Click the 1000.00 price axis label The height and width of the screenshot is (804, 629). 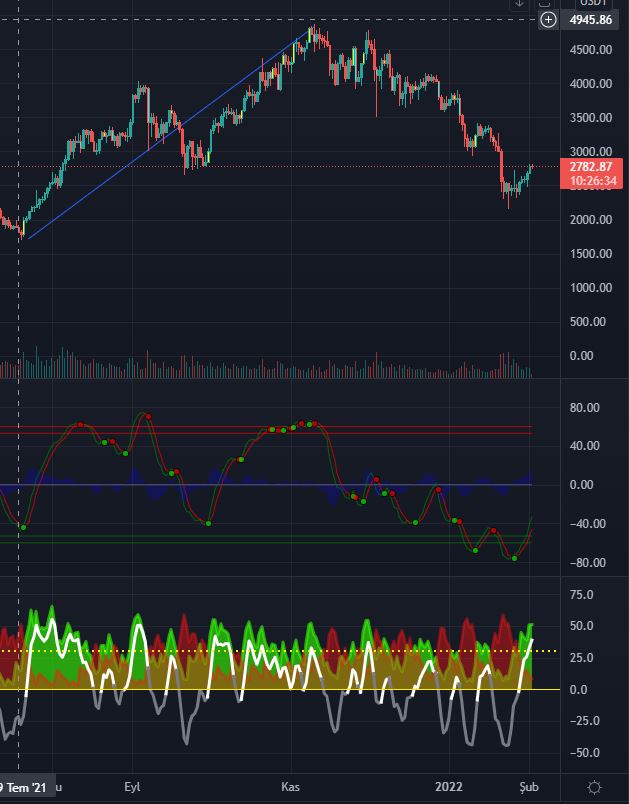click(591, 287)
